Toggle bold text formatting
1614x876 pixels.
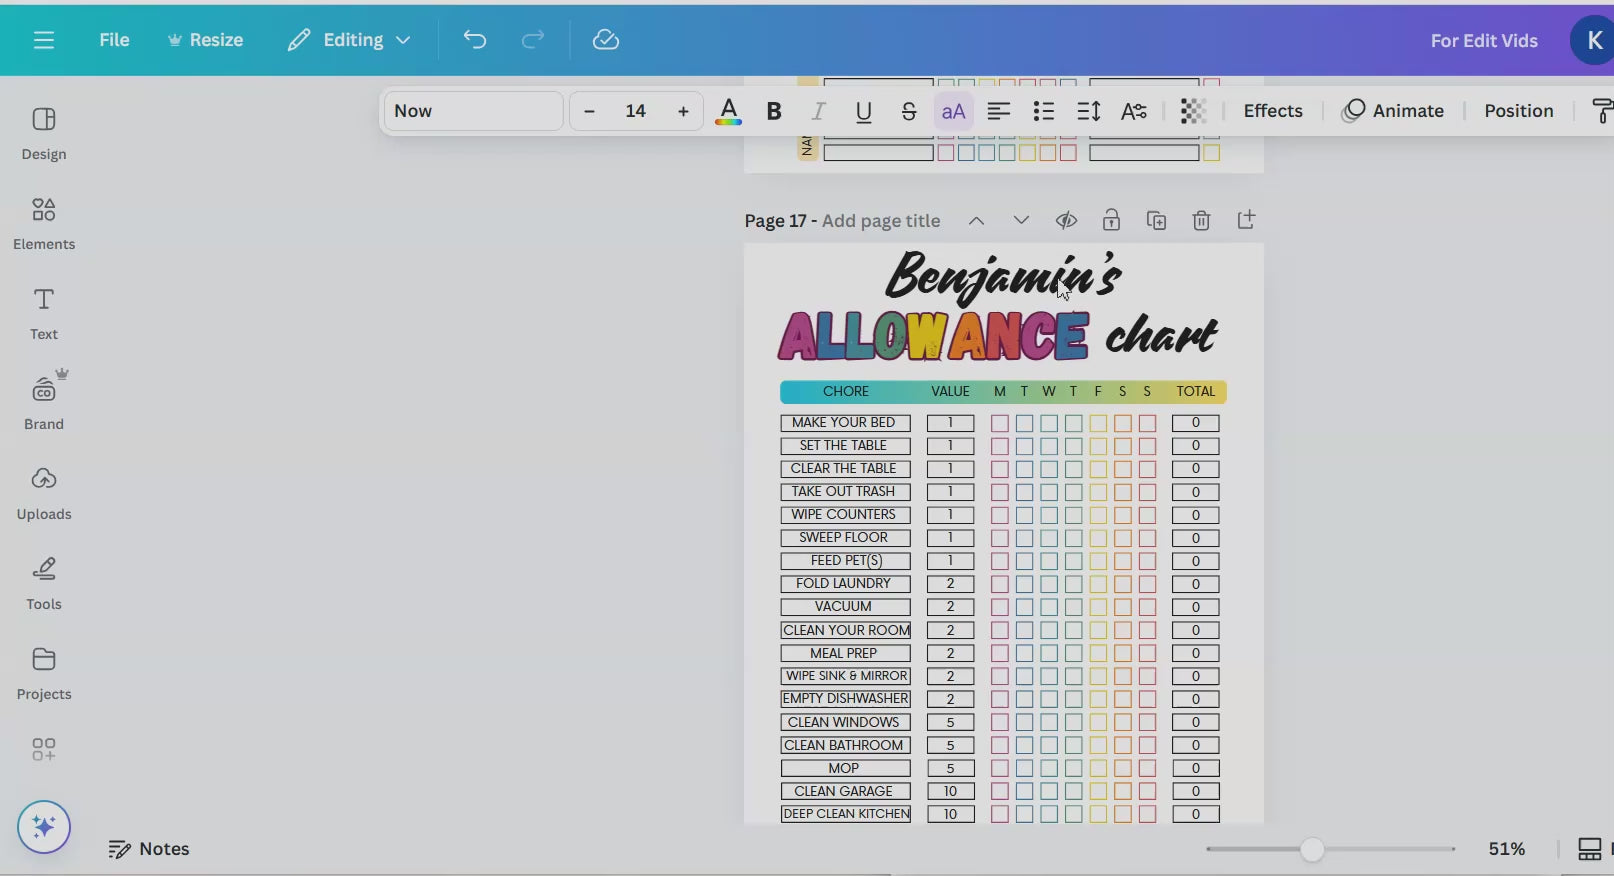(773, 111)
